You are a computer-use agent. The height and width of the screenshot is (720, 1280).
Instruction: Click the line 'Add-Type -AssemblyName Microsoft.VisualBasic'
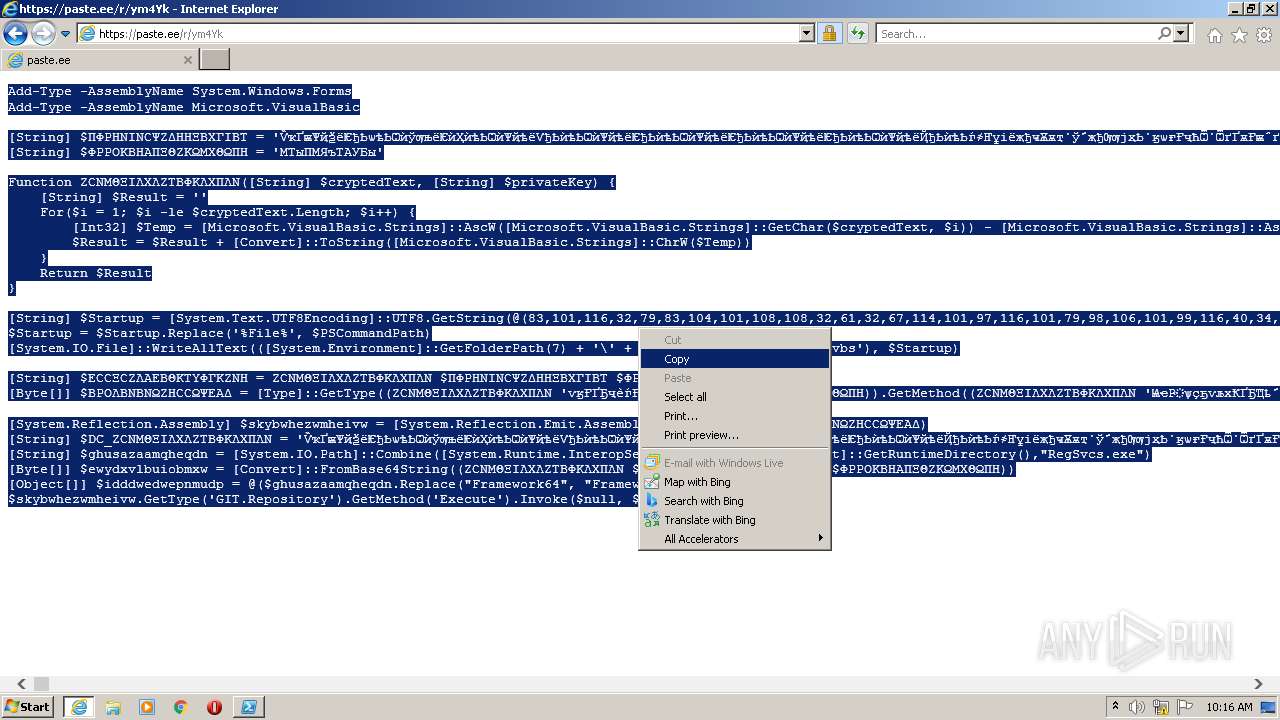tap(184, 107)
